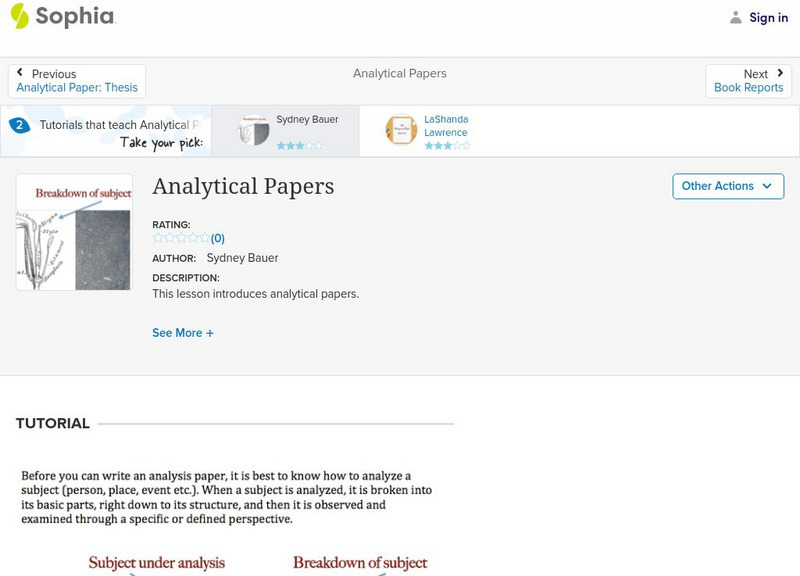
Task: Click the Other Actions chevron icon
Action: pos(766,186)
